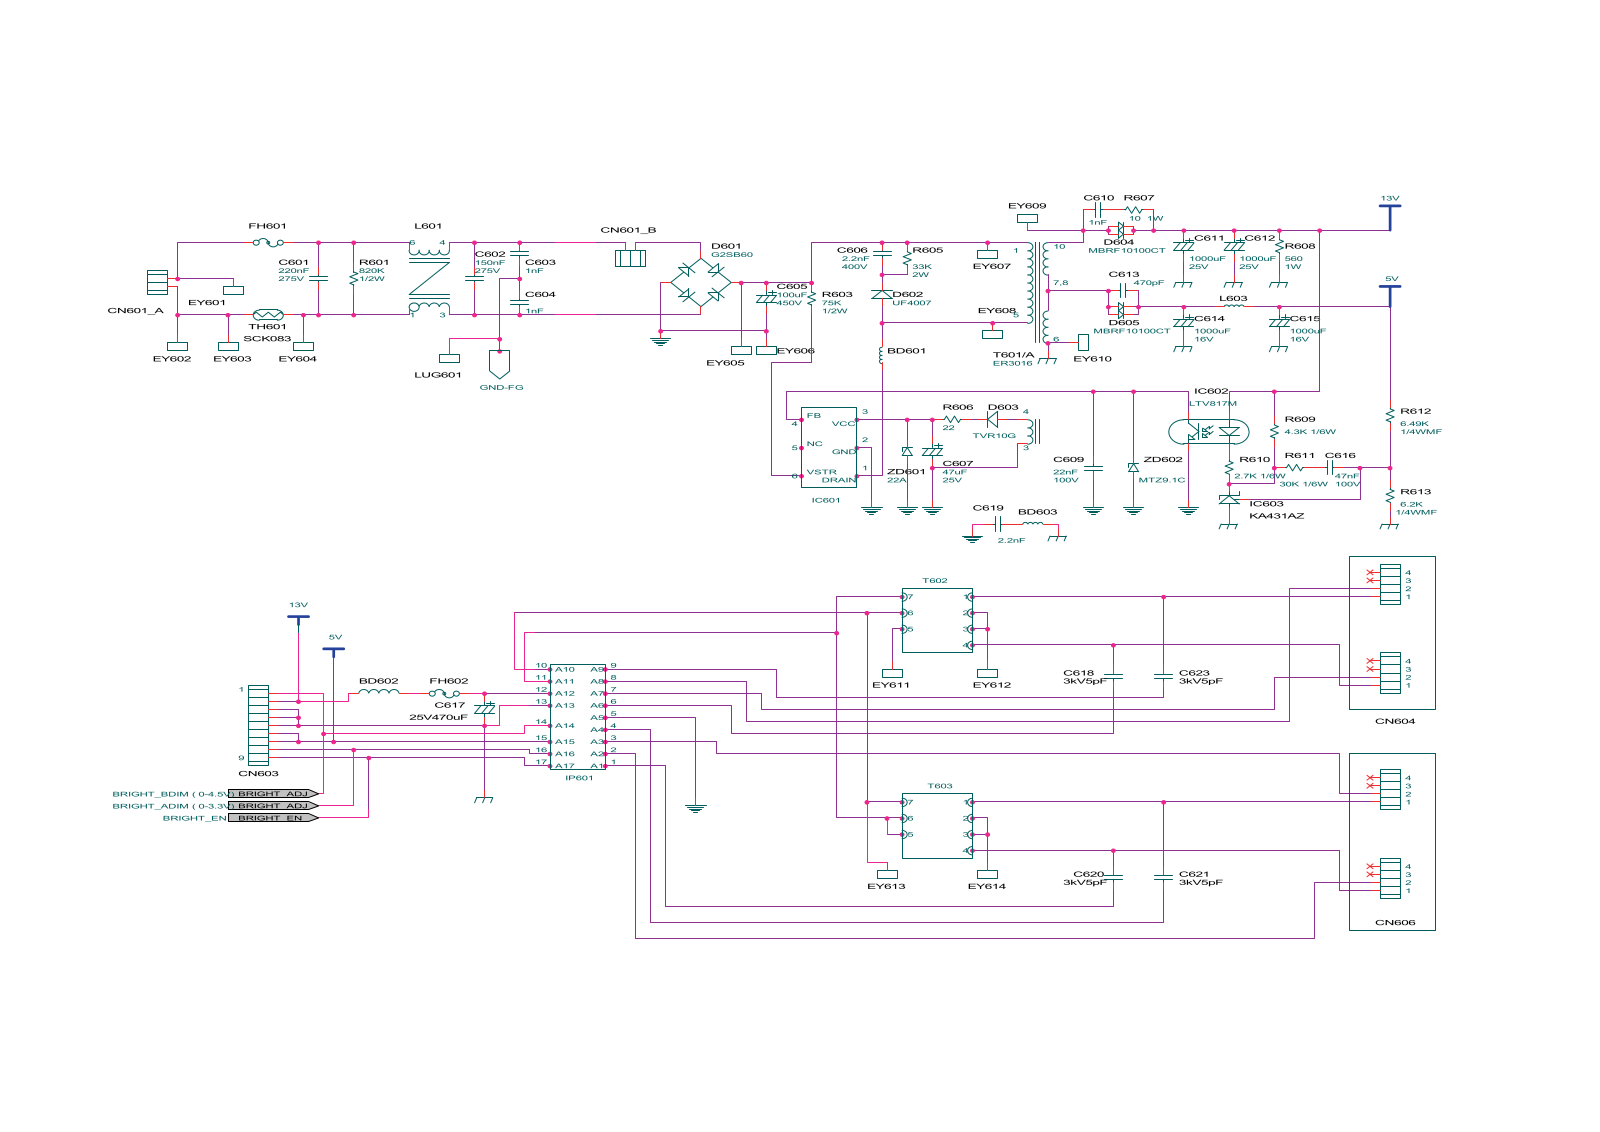The height and width of the screenshot is (1132, 1600).
Task: Click the ER3016 transformer part text
Action: tap(1012, 363)
